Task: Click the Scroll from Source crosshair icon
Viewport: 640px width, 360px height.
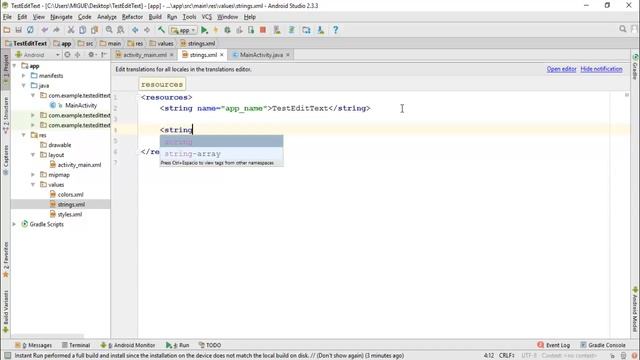Action: pos(67,55)
